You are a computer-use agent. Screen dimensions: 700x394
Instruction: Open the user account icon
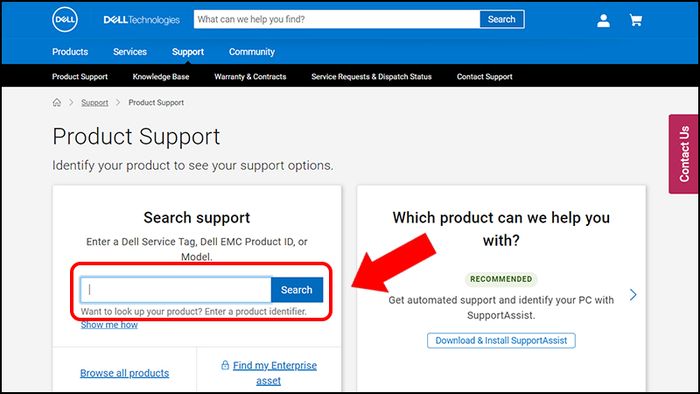pyautogui.click(x=604, y=20)
